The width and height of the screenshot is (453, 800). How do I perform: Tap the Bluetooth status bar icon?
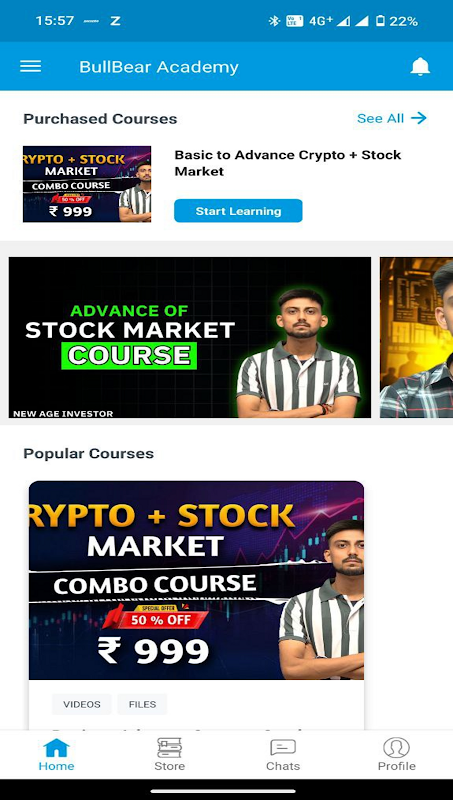tap(274, 21)
